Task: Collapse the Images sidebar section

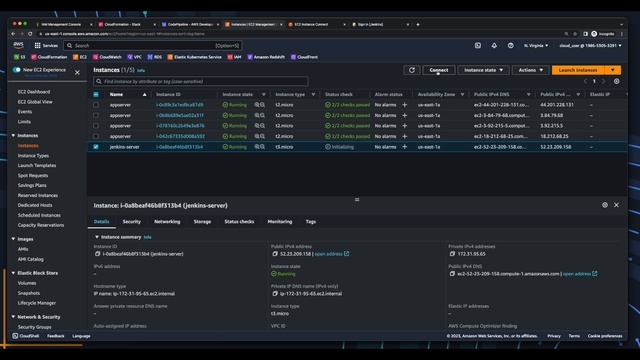Action: [x=13, y=239]
